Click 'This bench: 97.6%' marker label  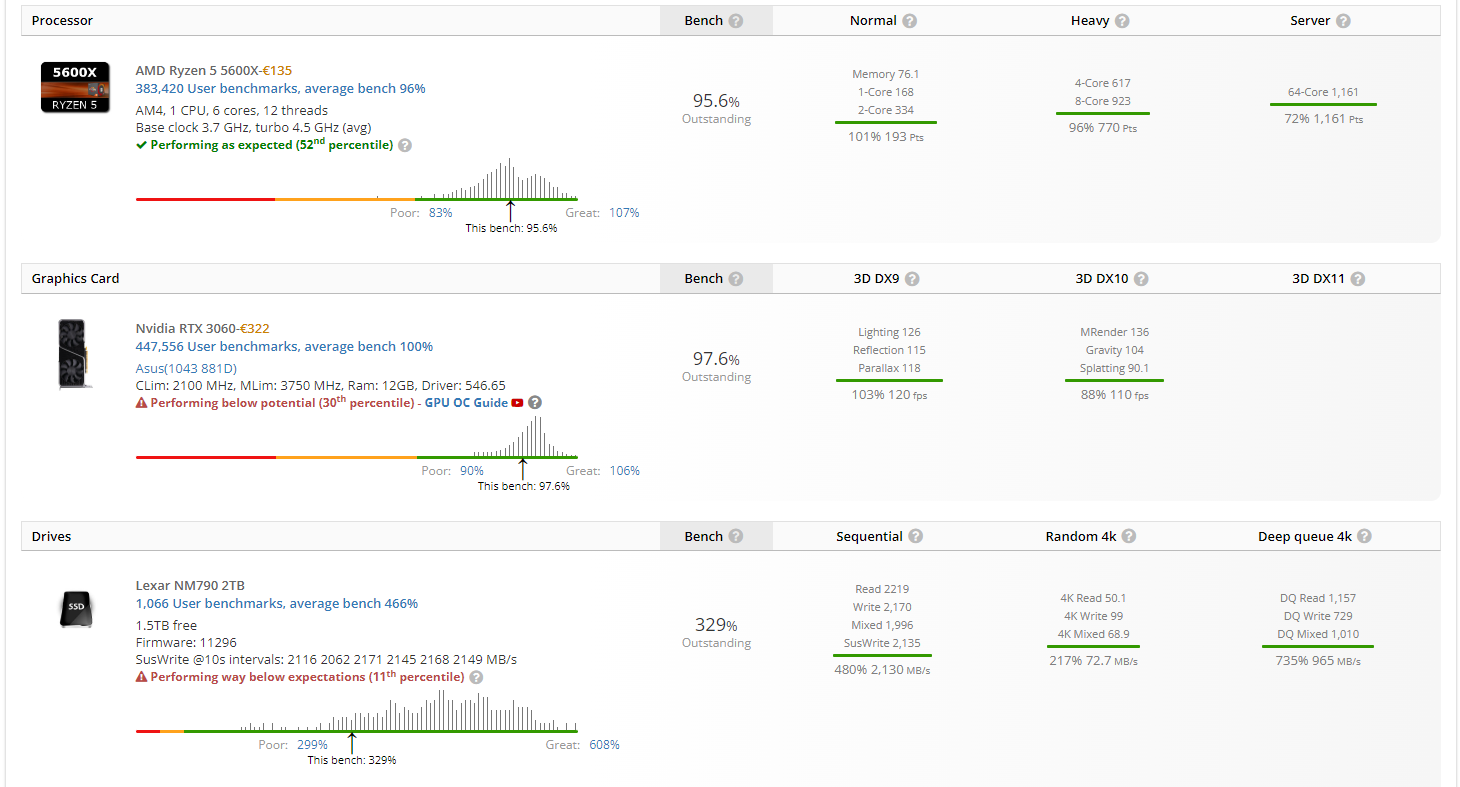pos(523,486)
